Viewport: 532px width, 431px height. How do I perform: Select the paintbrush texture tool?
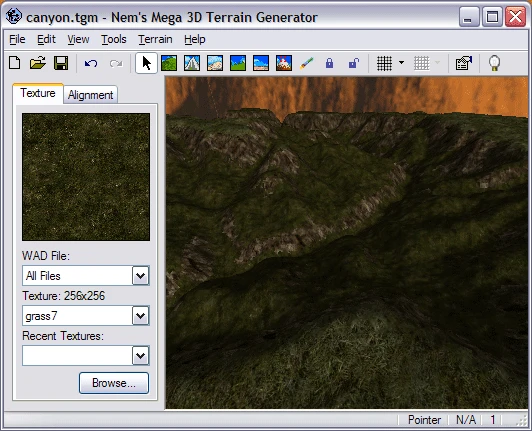(x=307, y=63)
